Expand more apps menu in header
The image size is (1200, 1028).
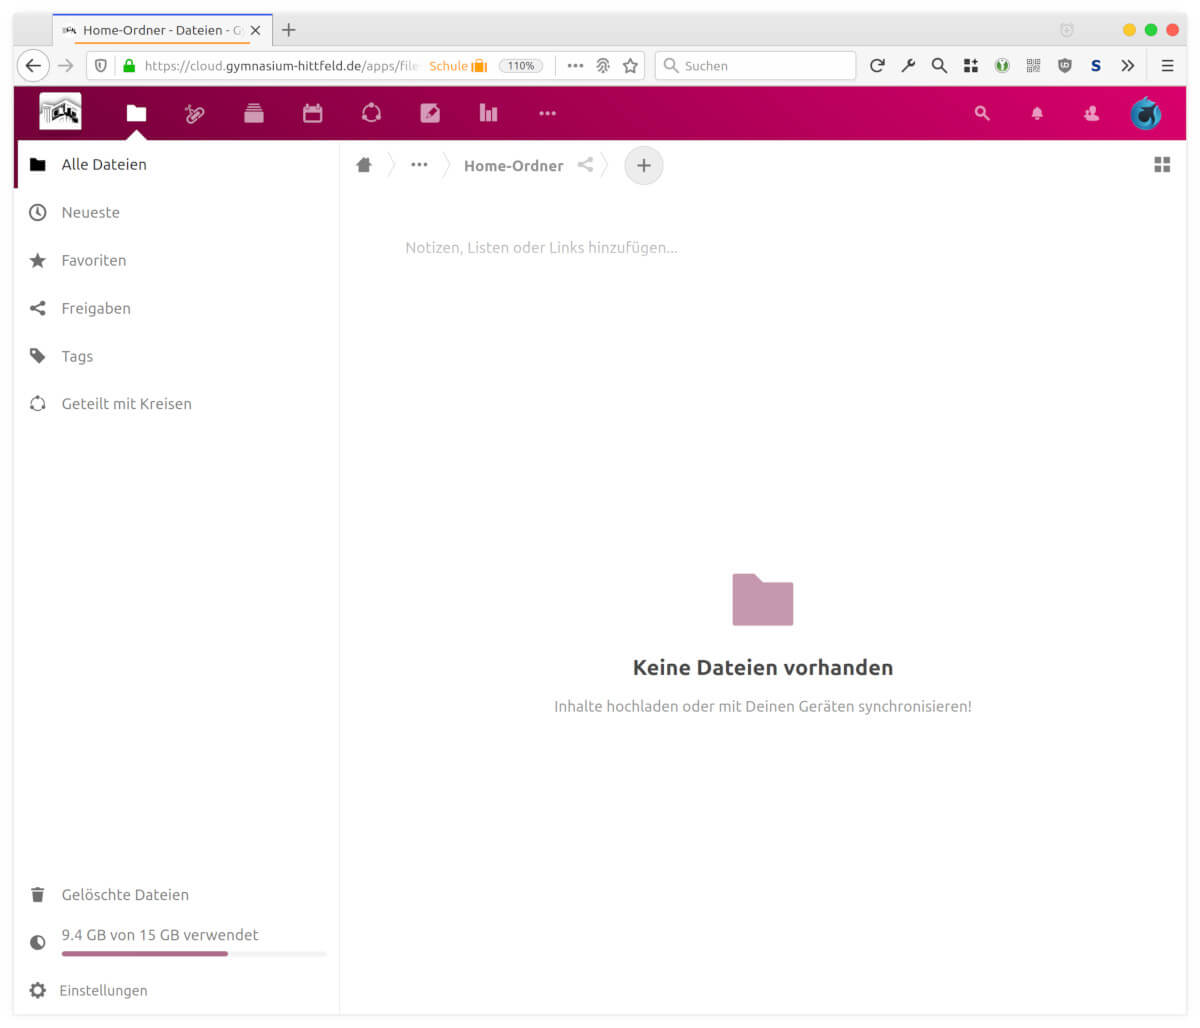(547, 113)
